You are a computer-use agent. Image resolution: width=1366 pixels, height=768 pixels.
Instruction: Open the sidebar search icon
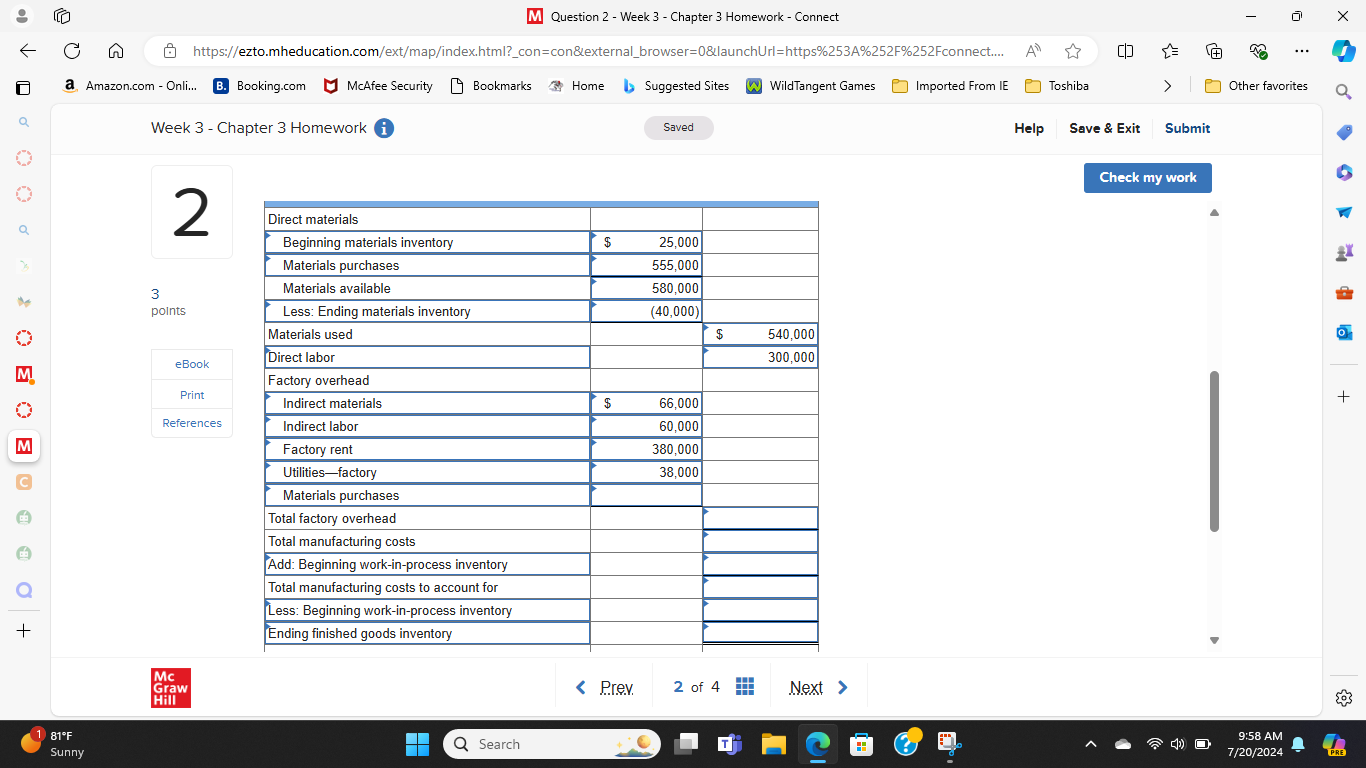click(x=1343, y=92)
